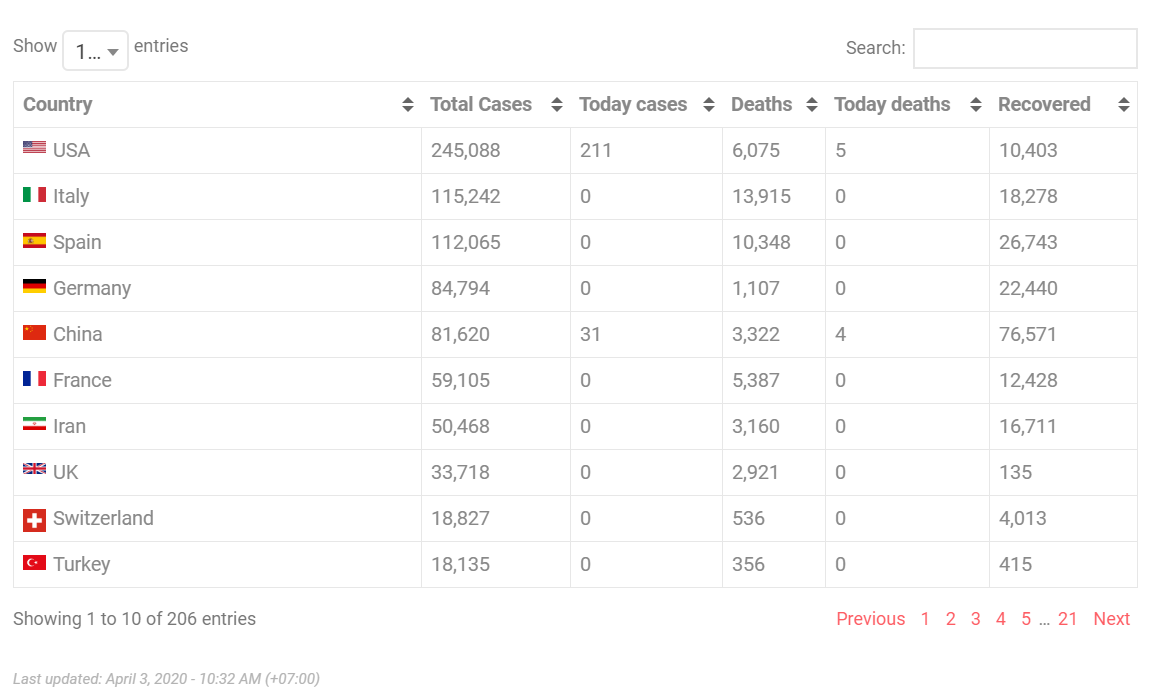Viewport: 1152px width, 698px height.
Task: Click sort arrows on Total Cases column
Action: [557, 105]
